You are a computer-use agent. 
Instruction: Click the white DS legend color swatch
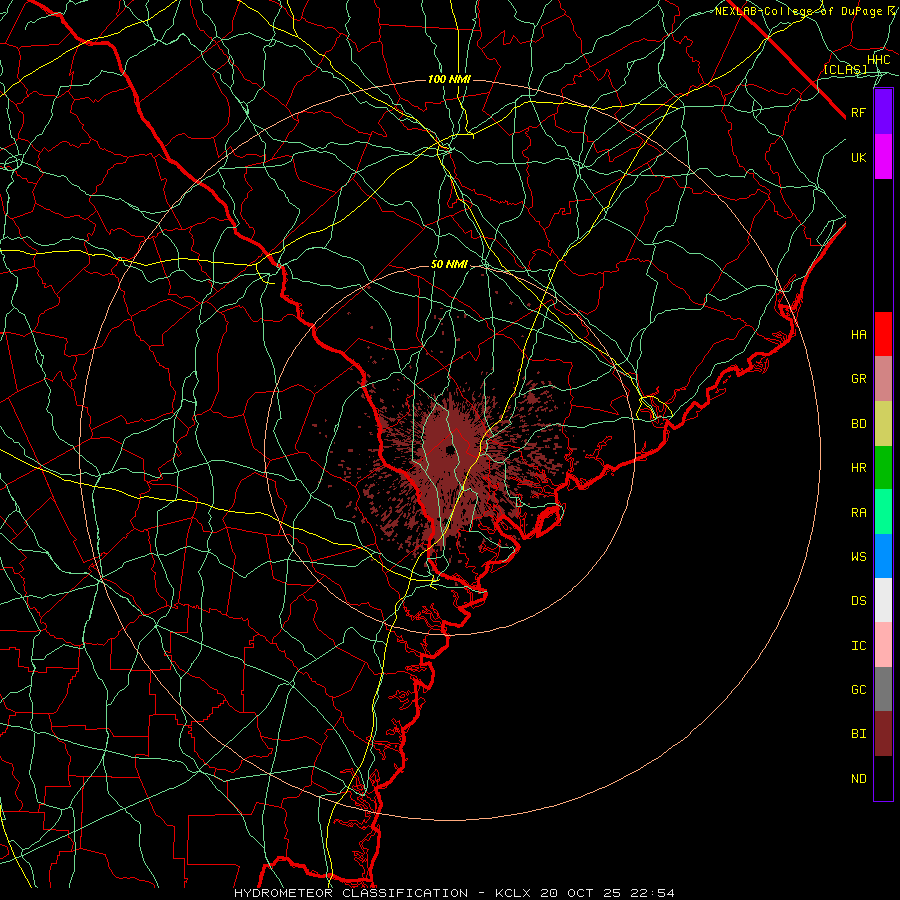click(883, 600)
